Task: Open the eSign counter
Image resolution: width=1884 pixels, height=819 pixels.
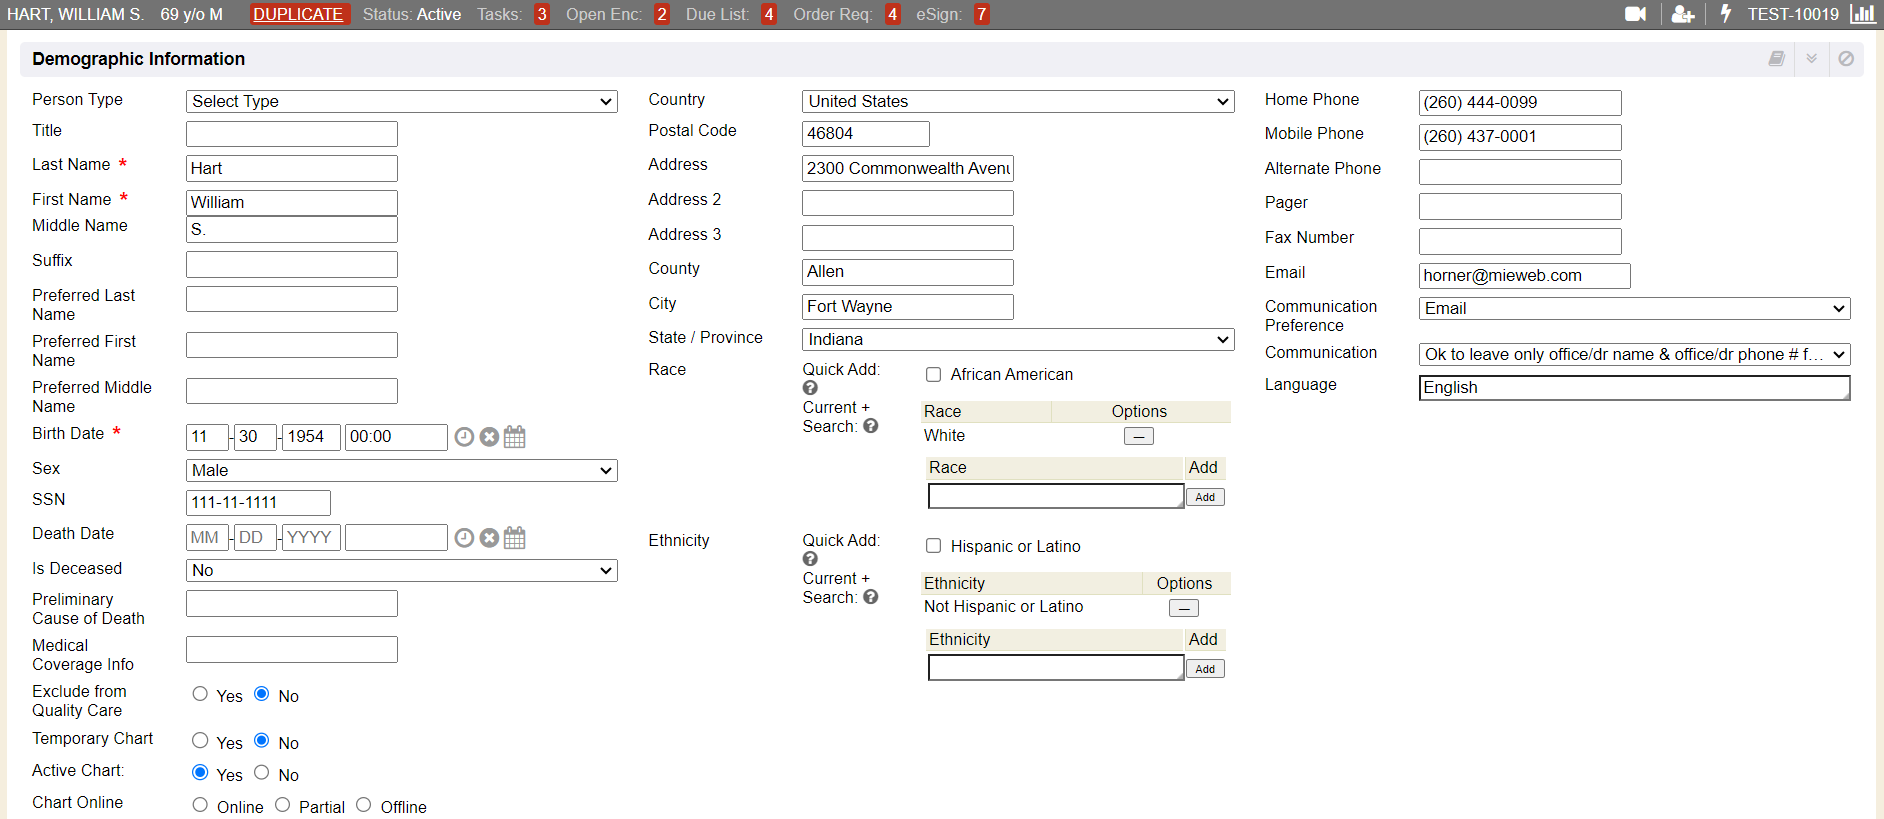Action: pos(981,14)
